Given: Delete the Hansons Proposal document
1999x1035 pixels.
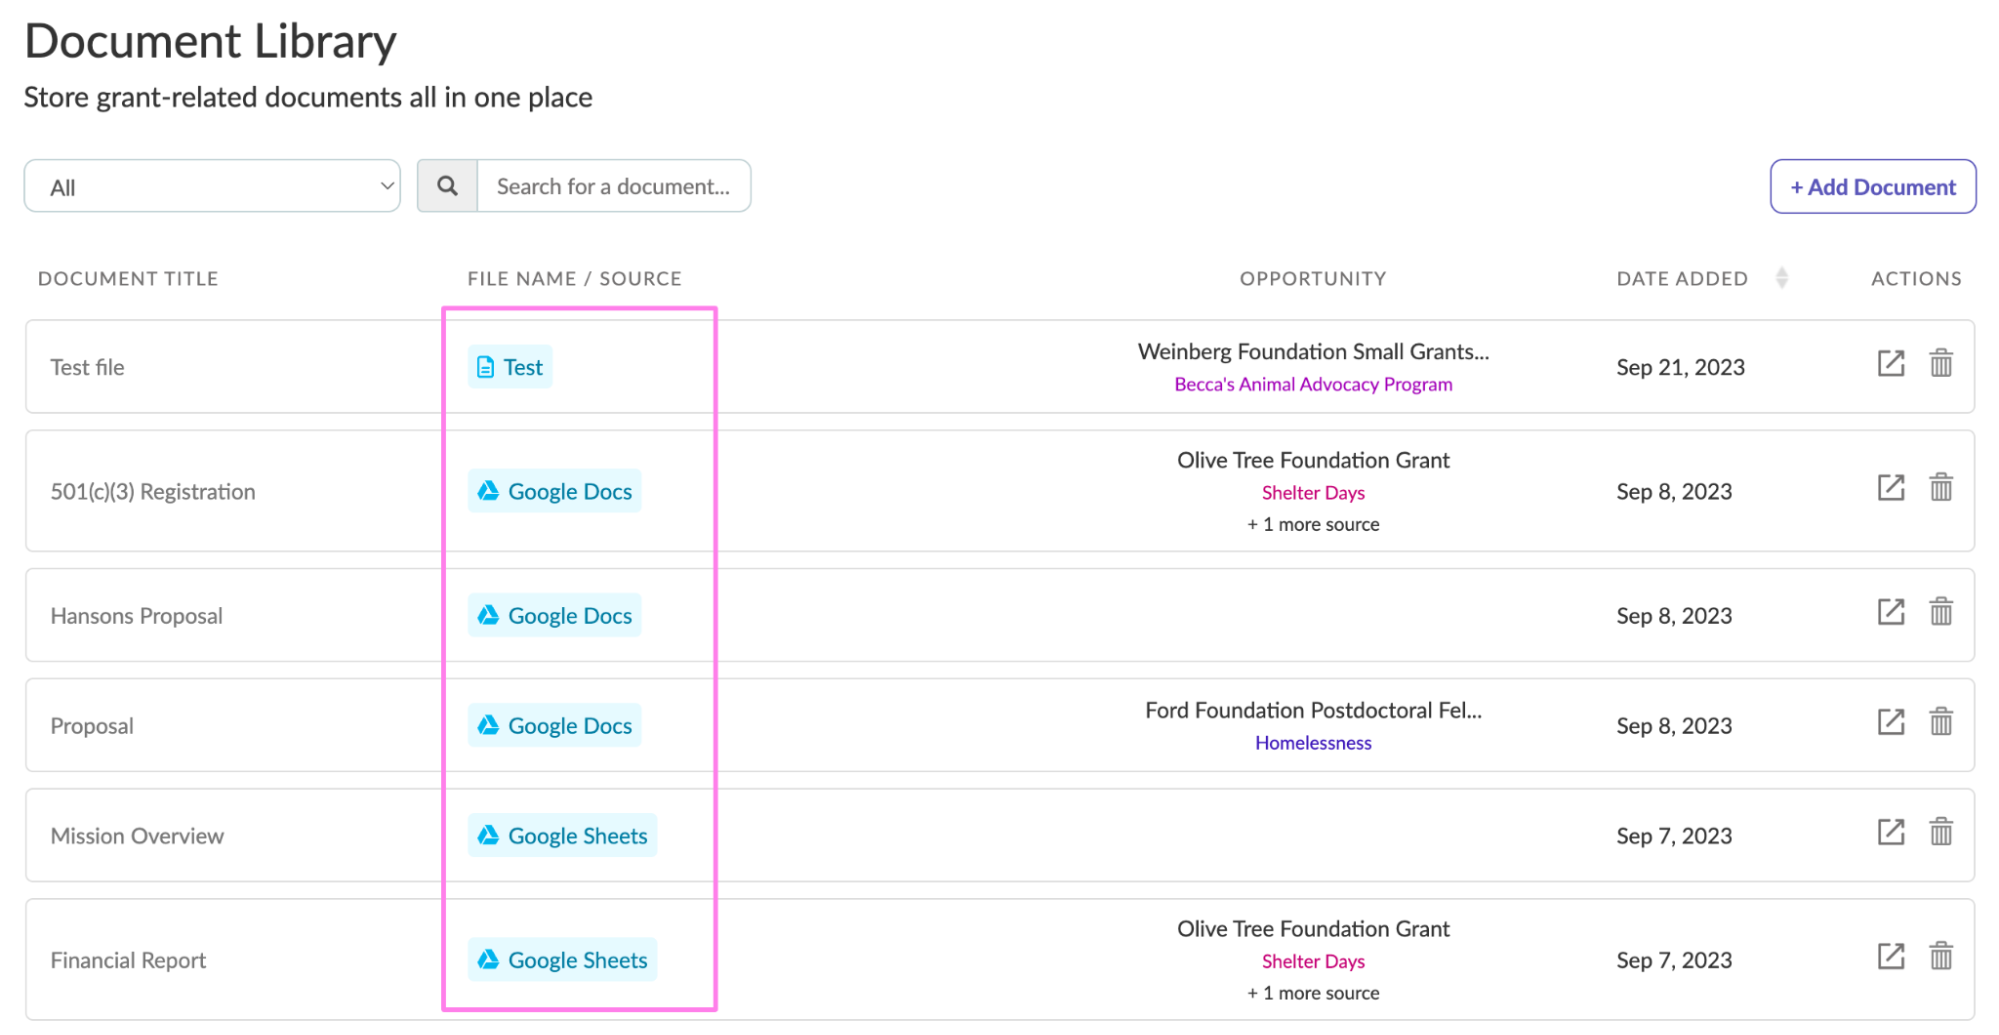Looking at the screenshot, I should 1940,612.
